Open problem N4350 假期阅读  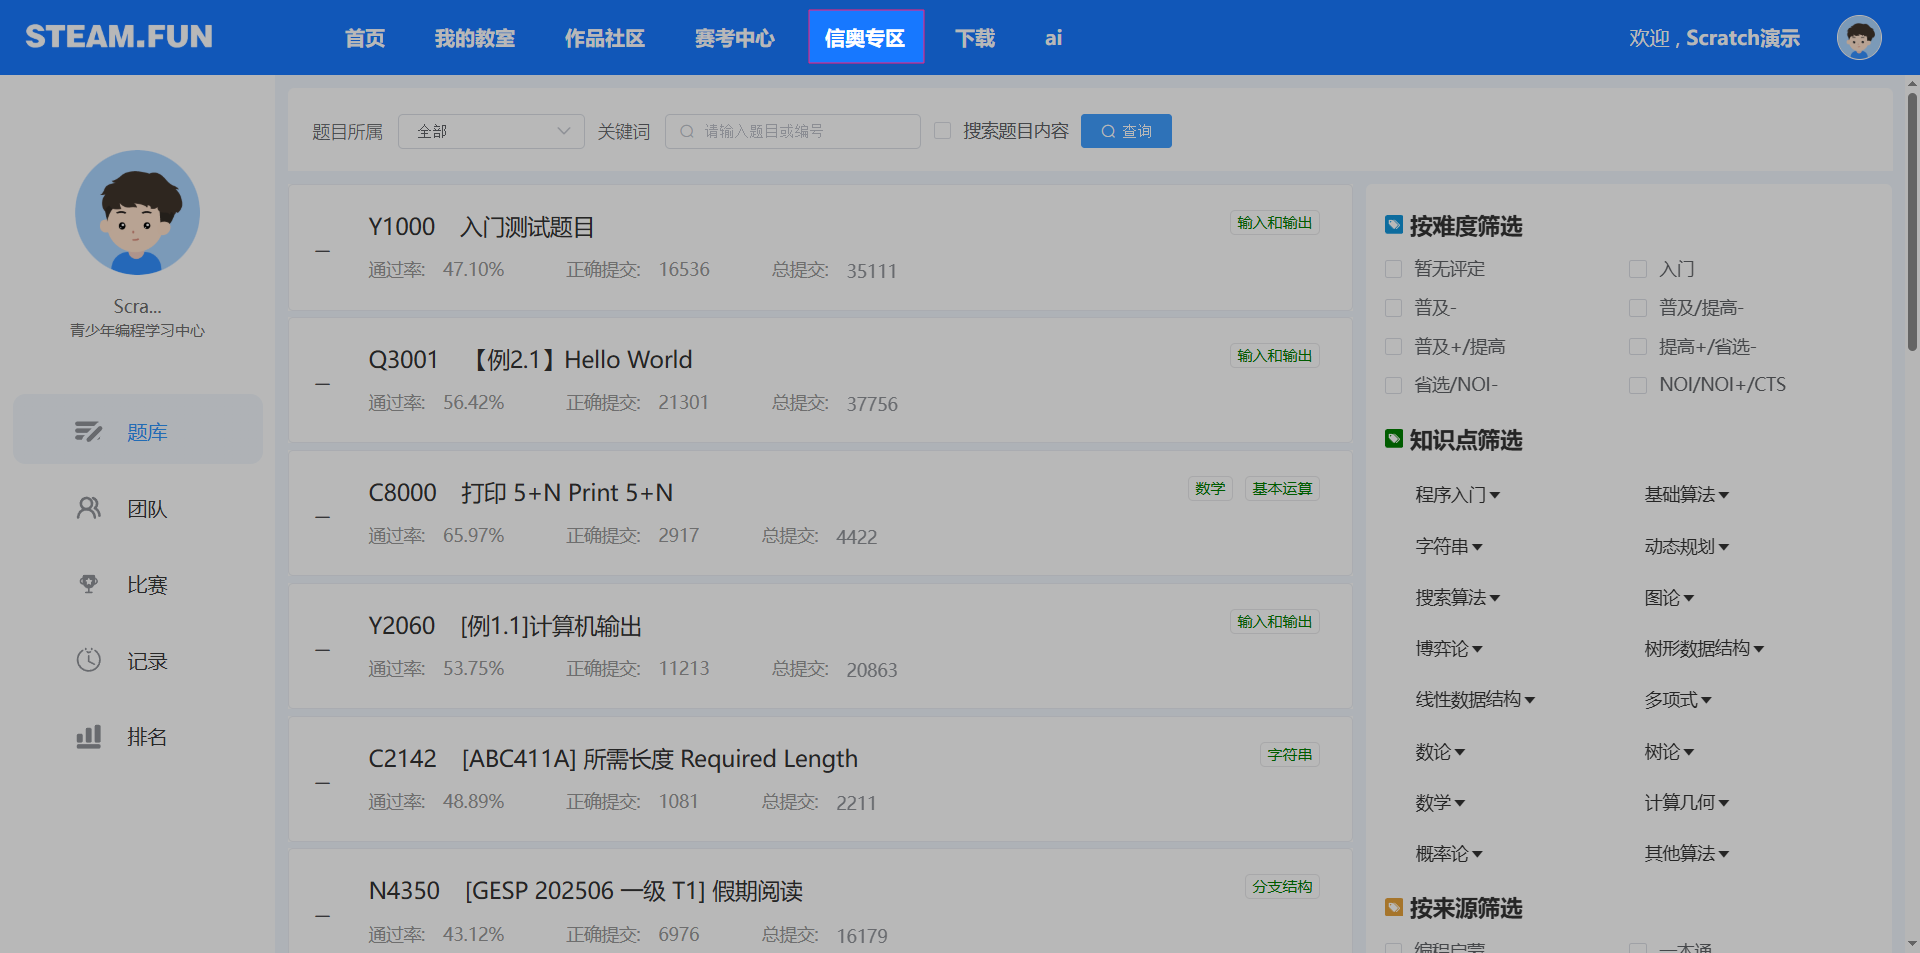pyautogui.click(x=586, y=891)
